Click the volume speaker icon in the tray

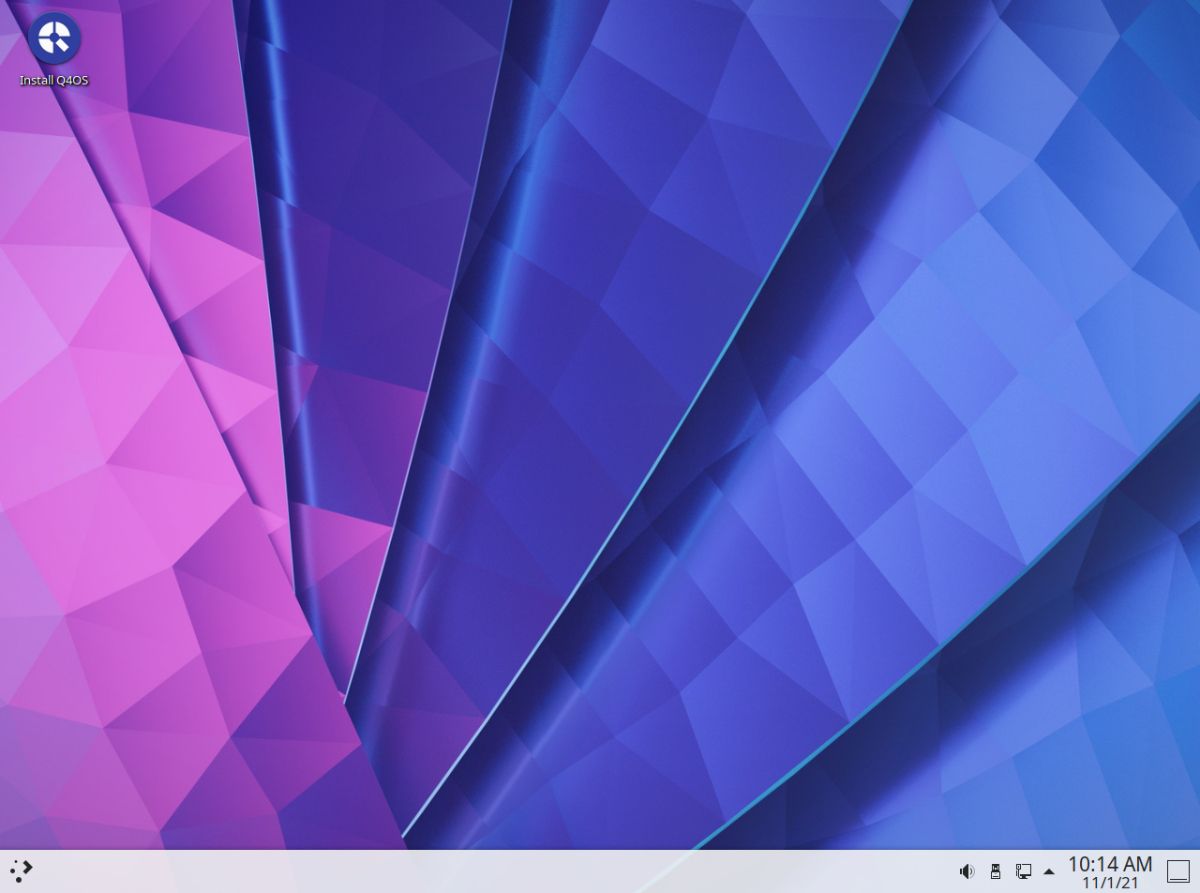click(x=966, y=870)
